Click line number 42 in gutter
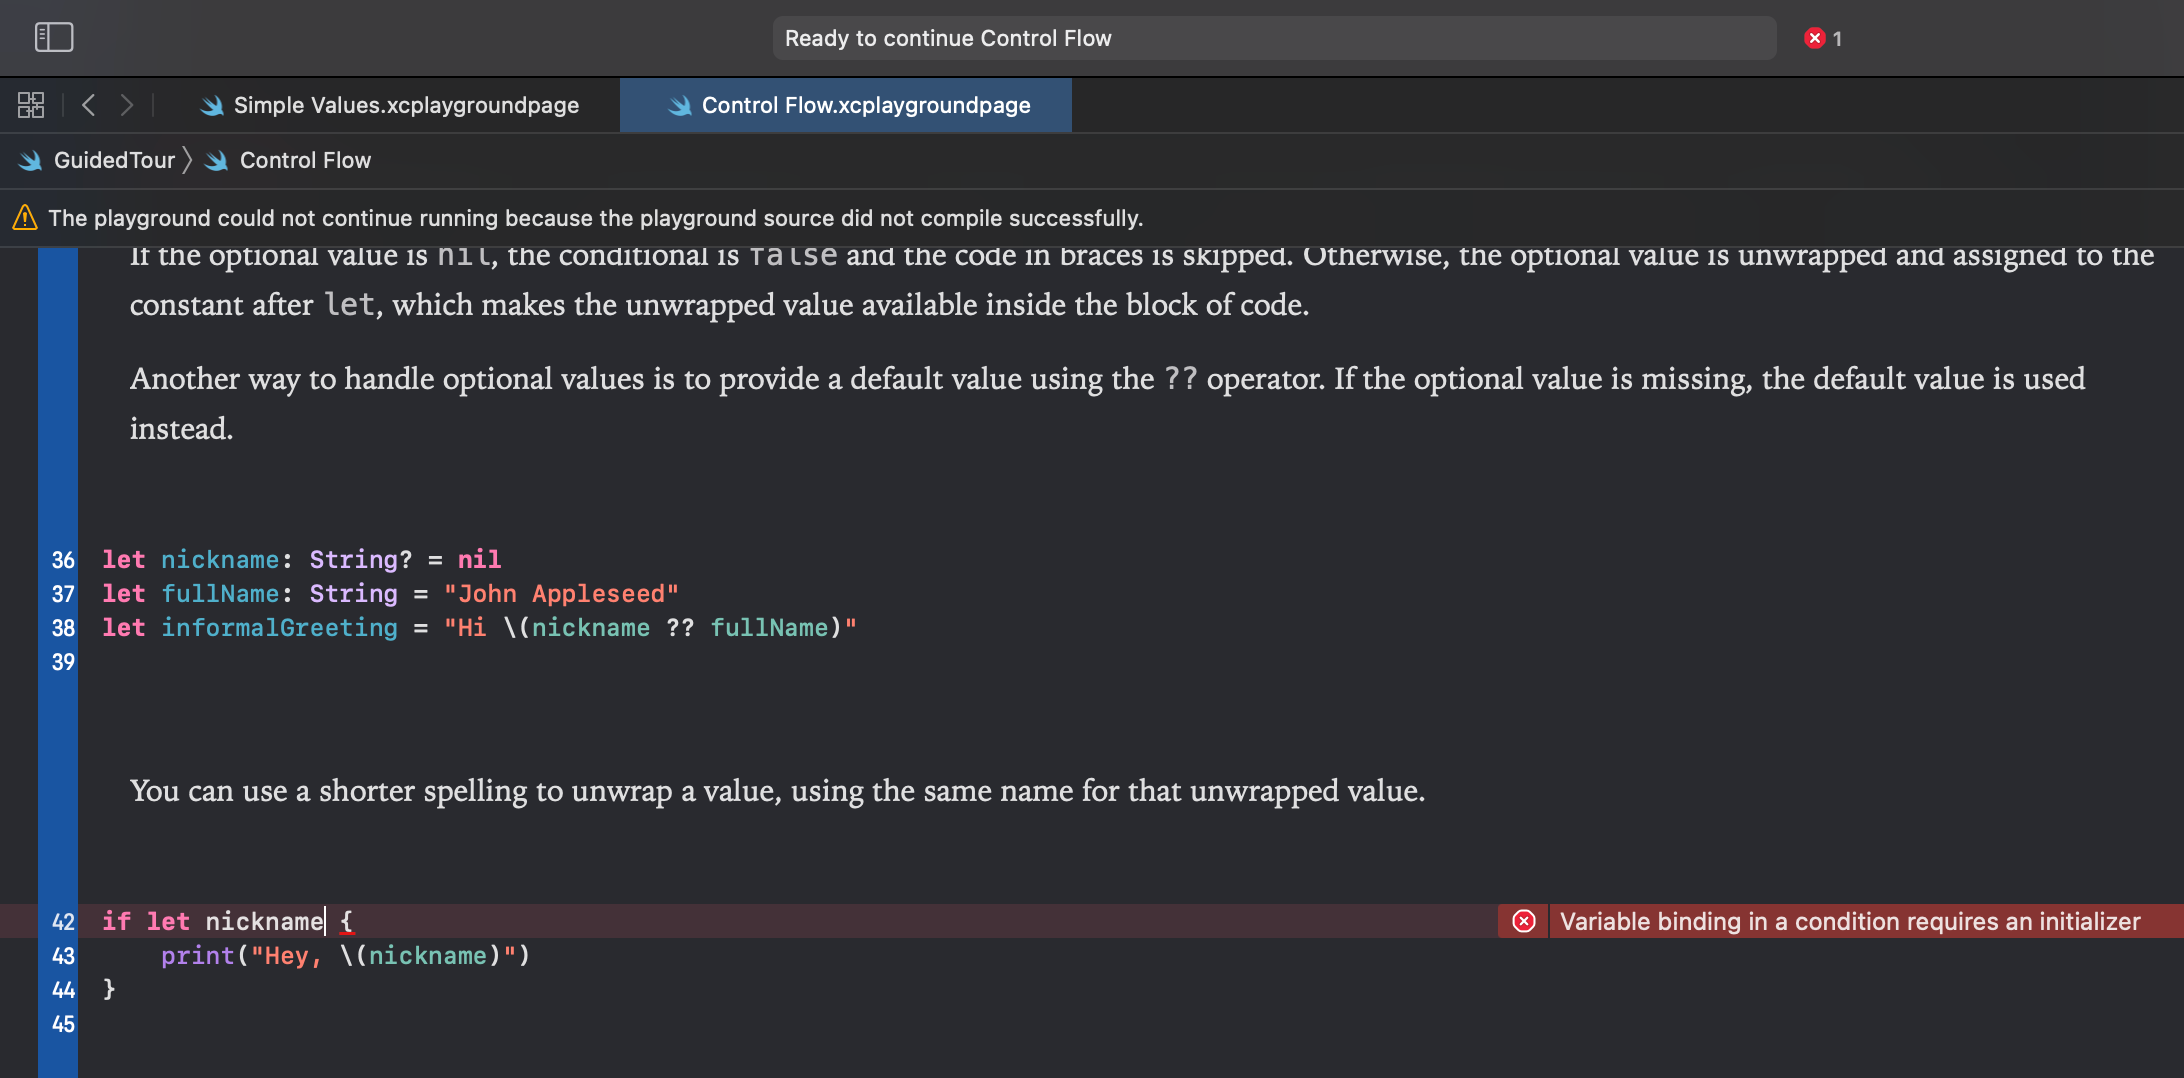Viewport: 2184px width, 1078px height. (63, 922)
